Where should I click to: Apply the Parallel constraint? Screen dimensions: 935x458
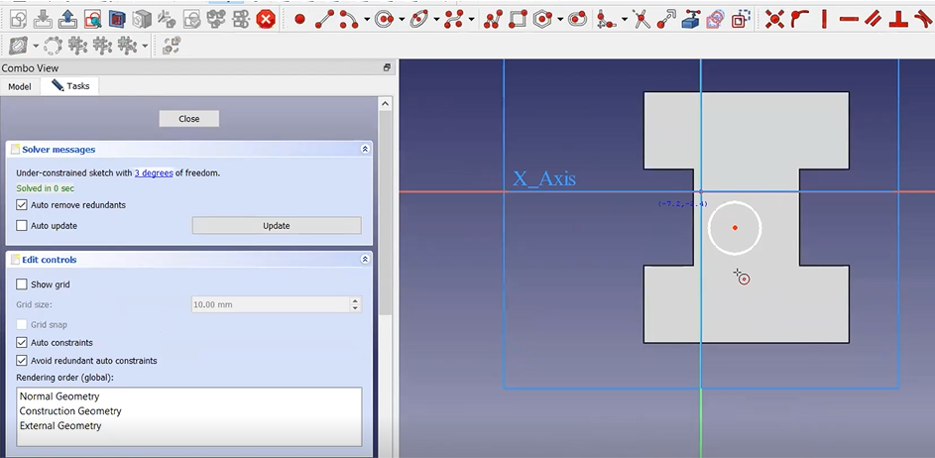tap(873, 20)
